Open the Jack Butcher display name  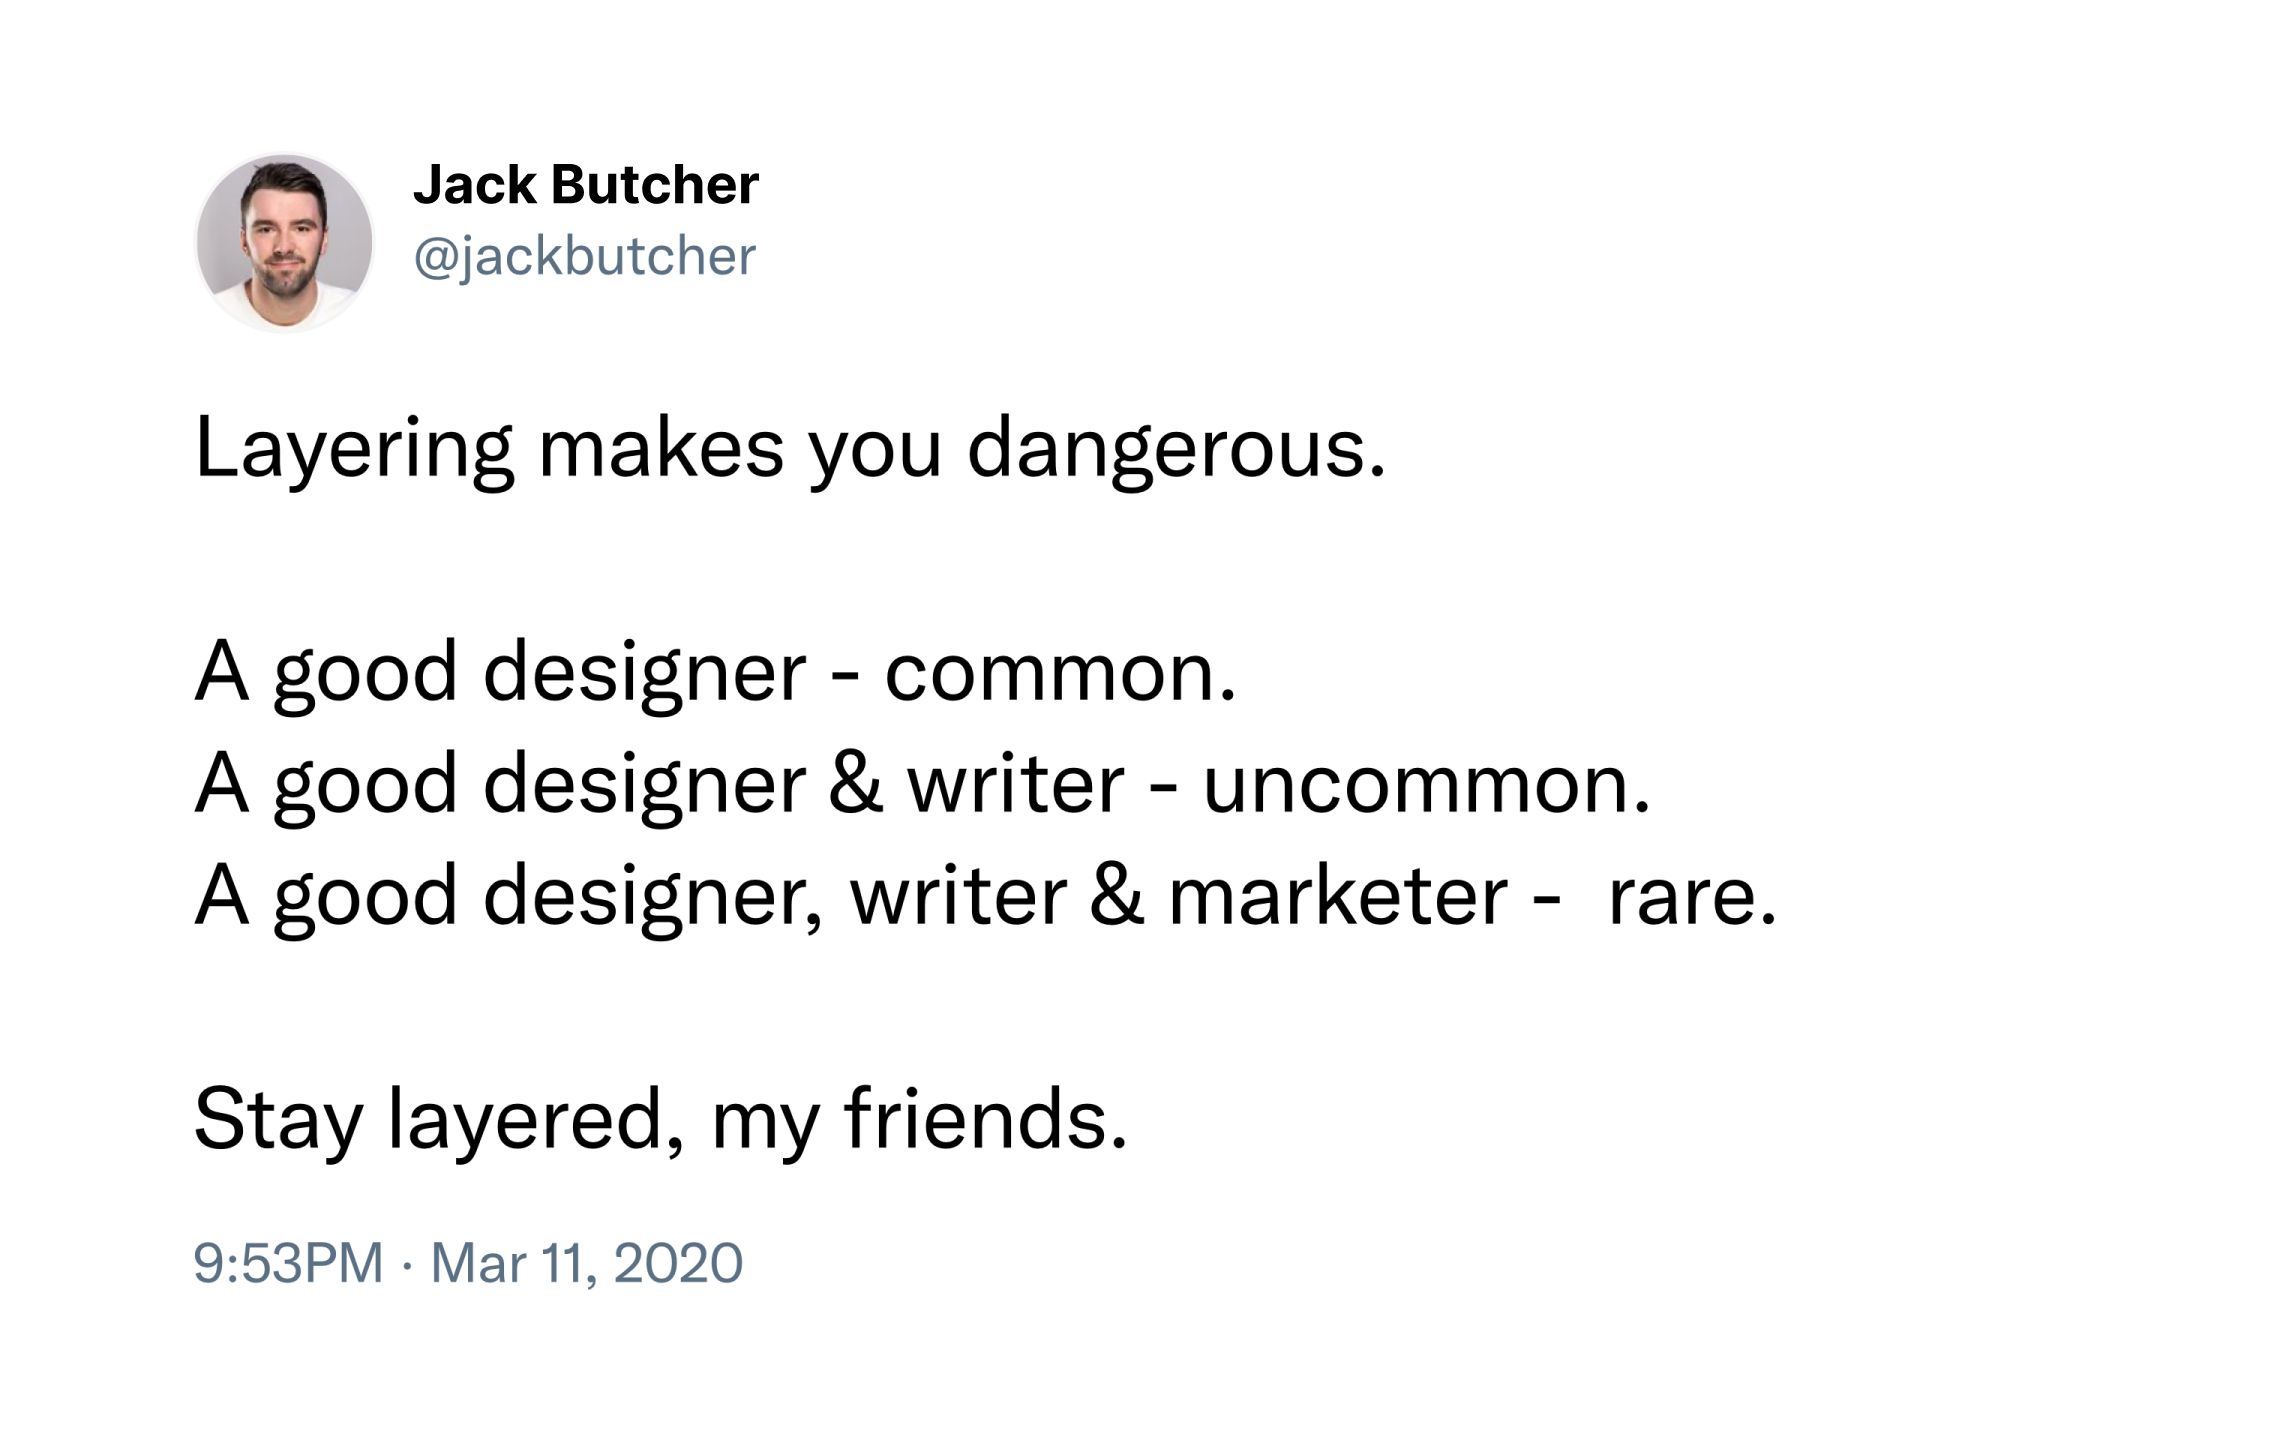[x=586, y=185]
